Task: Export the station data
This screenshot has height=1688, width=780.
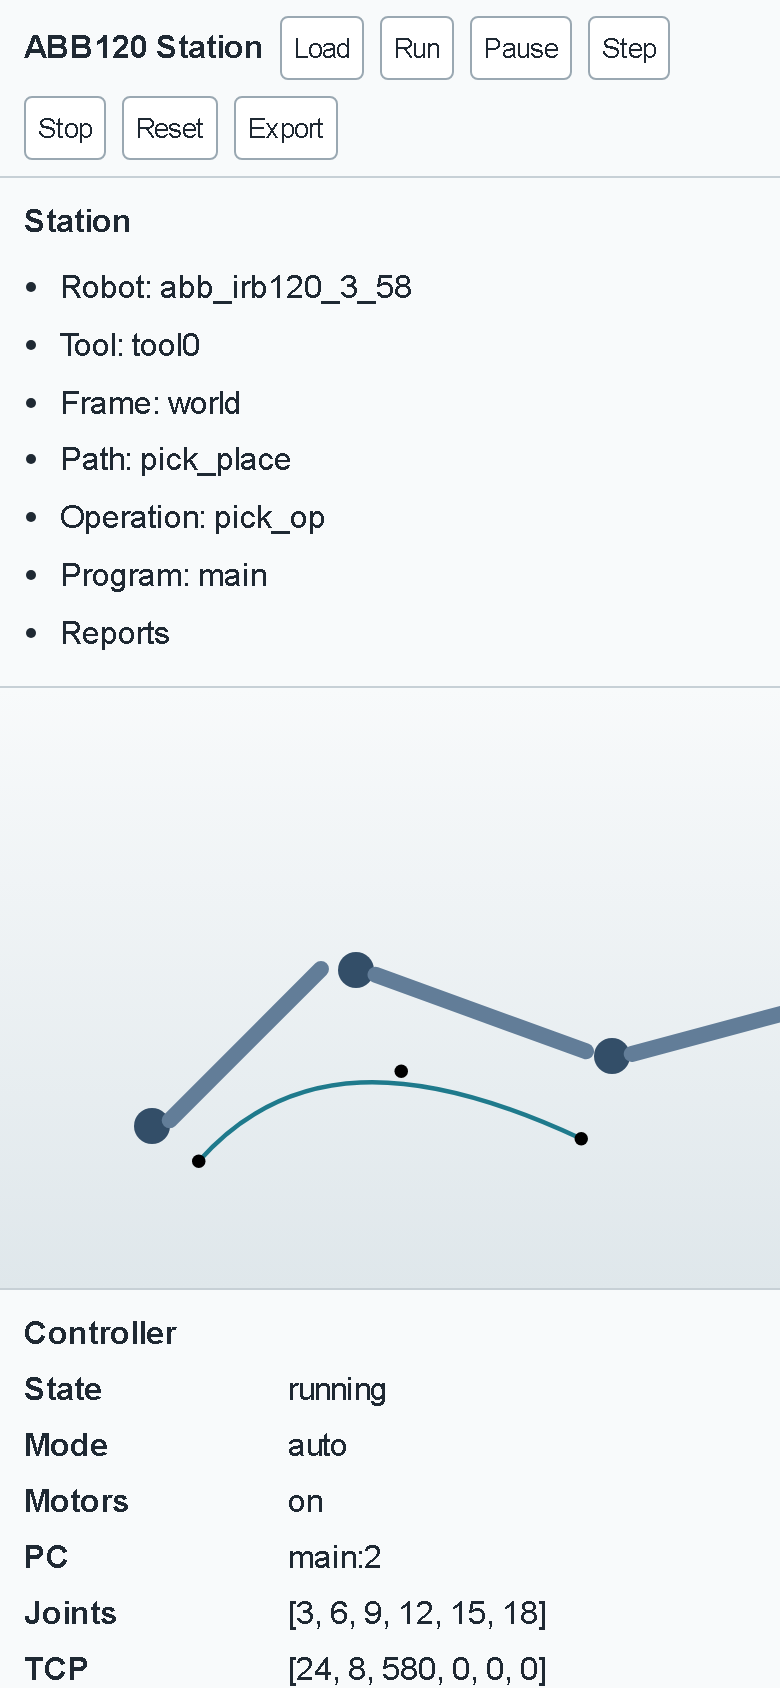Action: click(x=286, y=128)
